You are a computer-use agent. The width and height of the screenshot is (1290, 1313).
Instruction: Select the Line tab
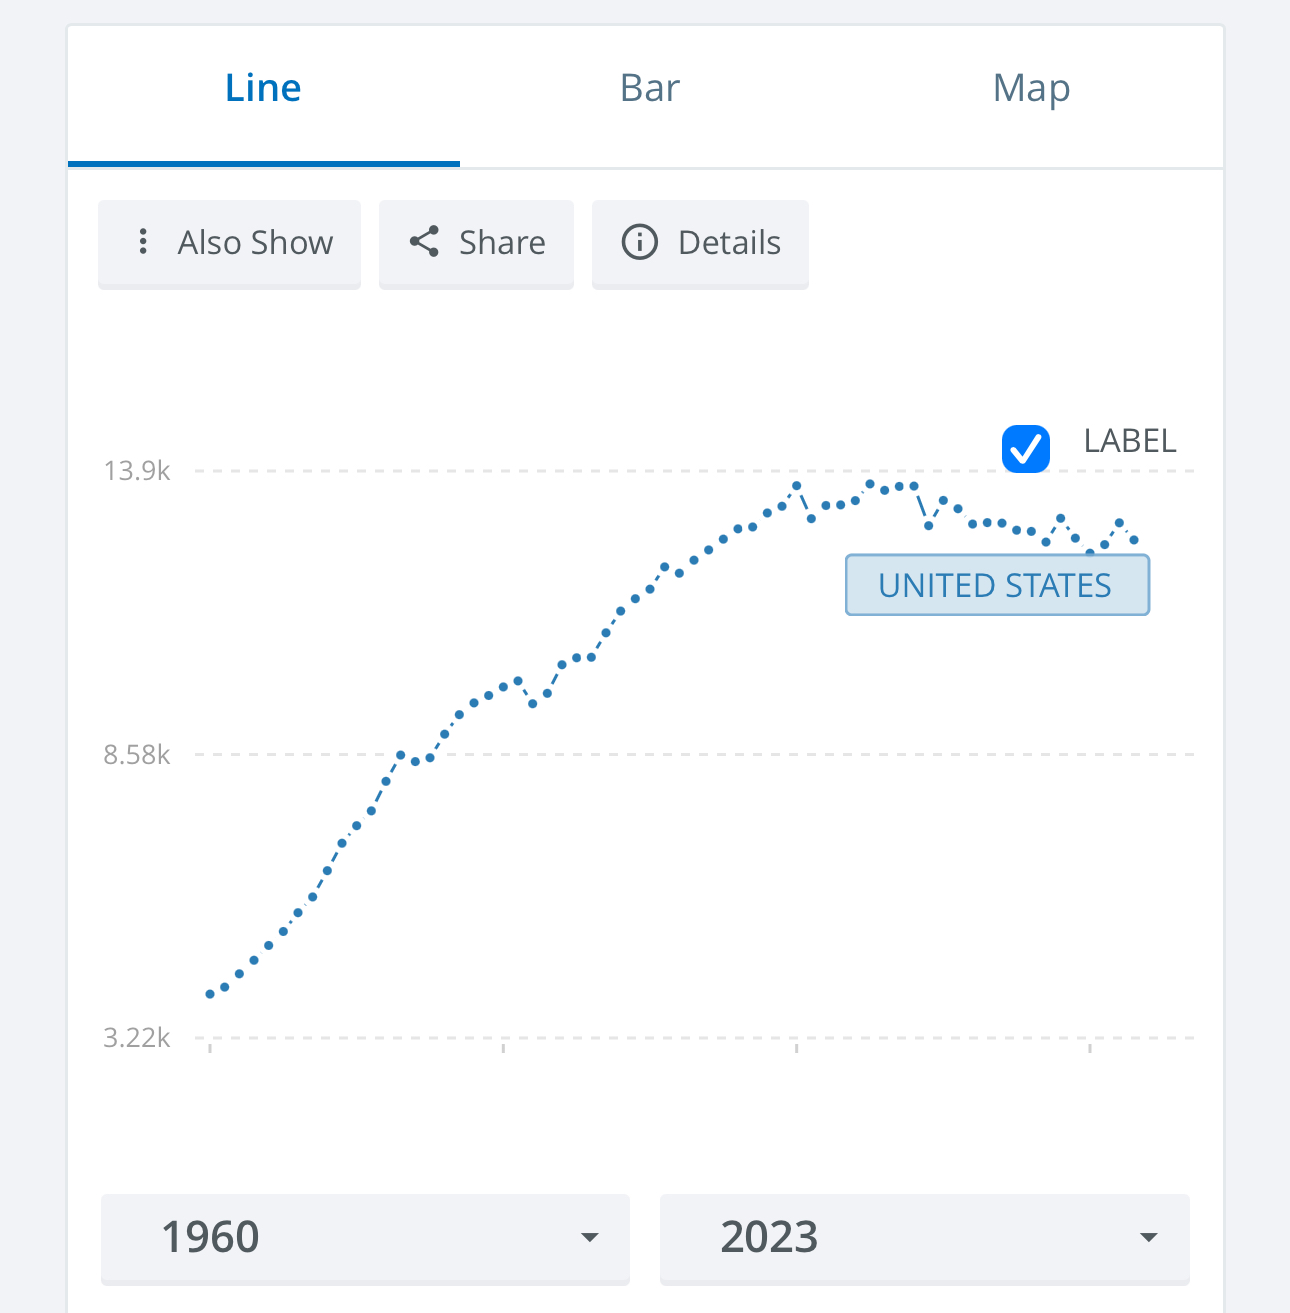coord(263,88)
